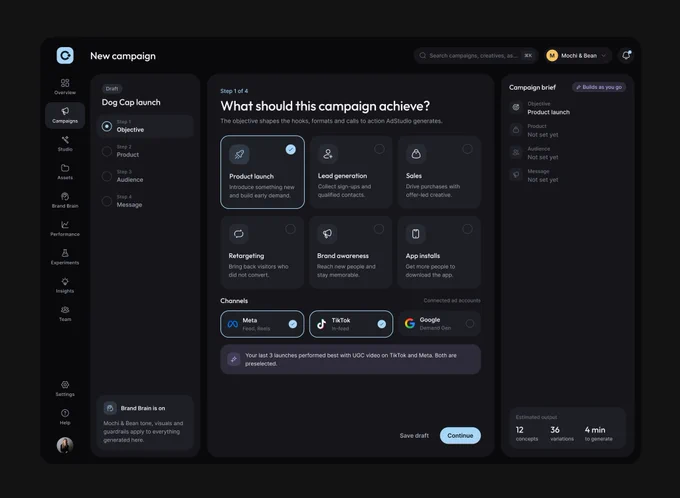
Task: Click the Step 1 of 4 label
Action: pos(234,91)
